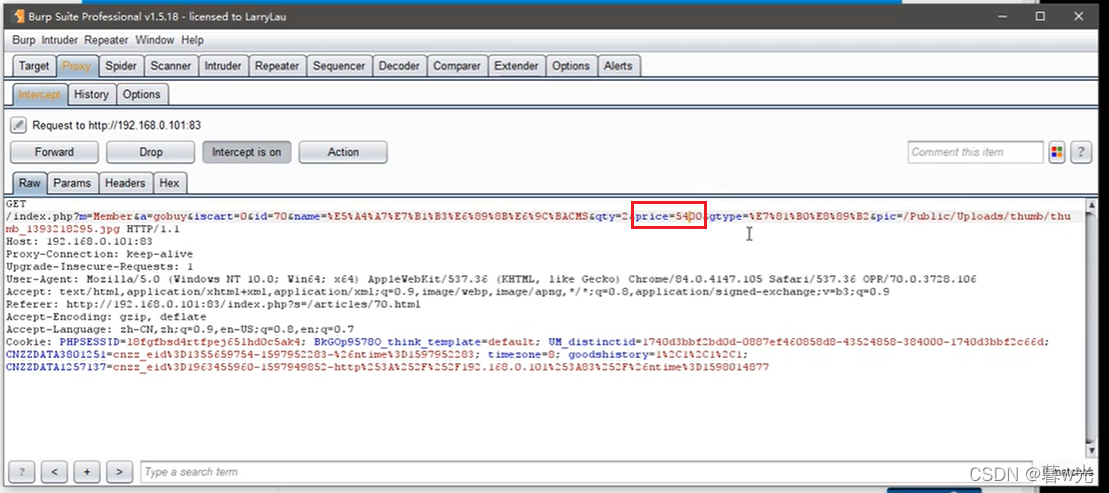The height and width of the screenshot is (493, 1109).
Task: Click the plus search options button
Action: [87, 472]
